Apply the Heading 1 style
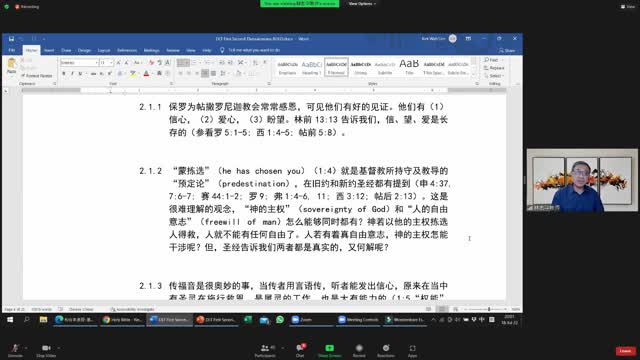Viewport: 640px width, 360px height. pos(311,67)
